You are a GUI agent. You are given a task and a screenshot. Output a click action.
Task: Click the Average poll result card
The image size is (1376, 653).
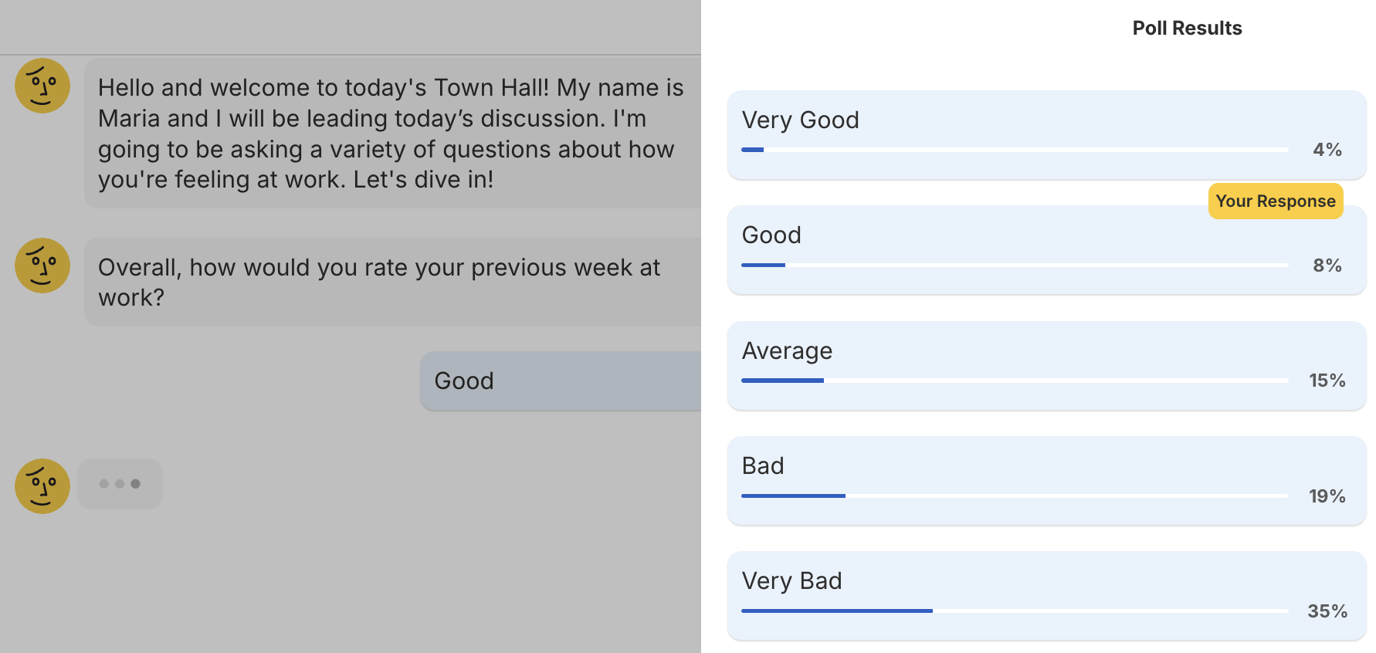(1046, 364)
